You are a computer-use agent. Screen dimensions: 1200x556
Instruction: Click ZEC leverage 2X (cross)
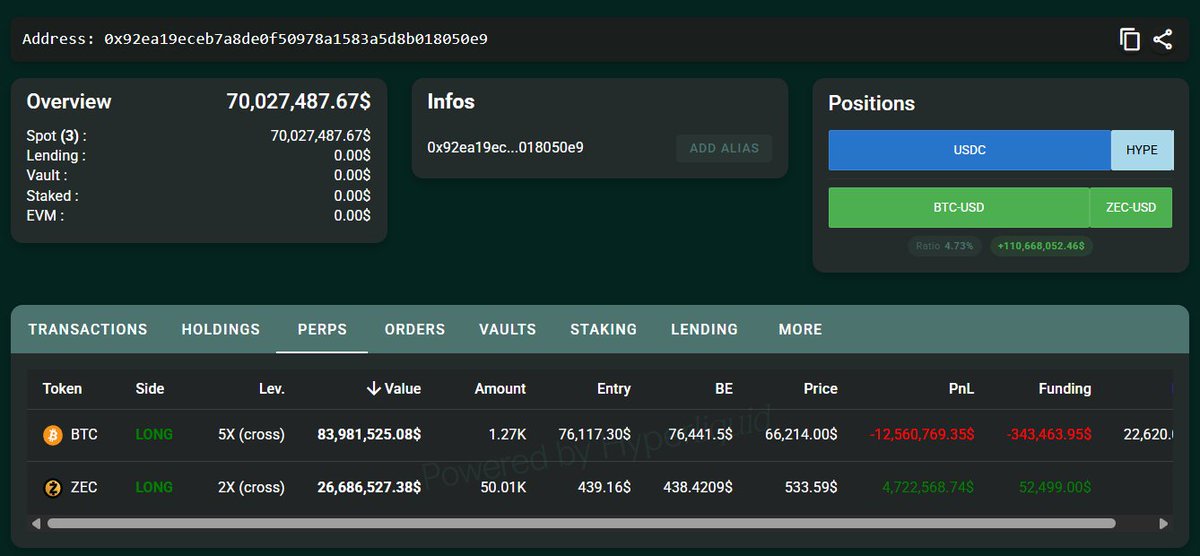point(251,488)
